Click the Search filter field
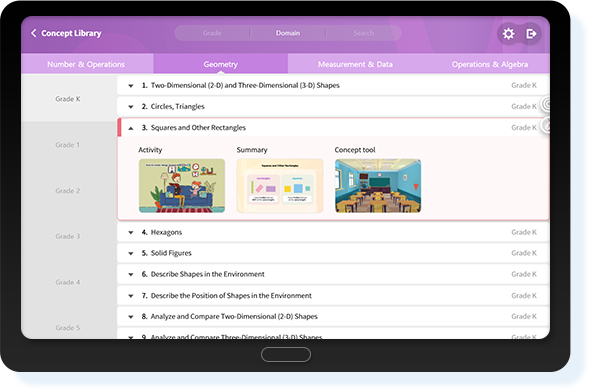Image resolution: width=589 pixels, height=390 pixels. click(363, 33)
